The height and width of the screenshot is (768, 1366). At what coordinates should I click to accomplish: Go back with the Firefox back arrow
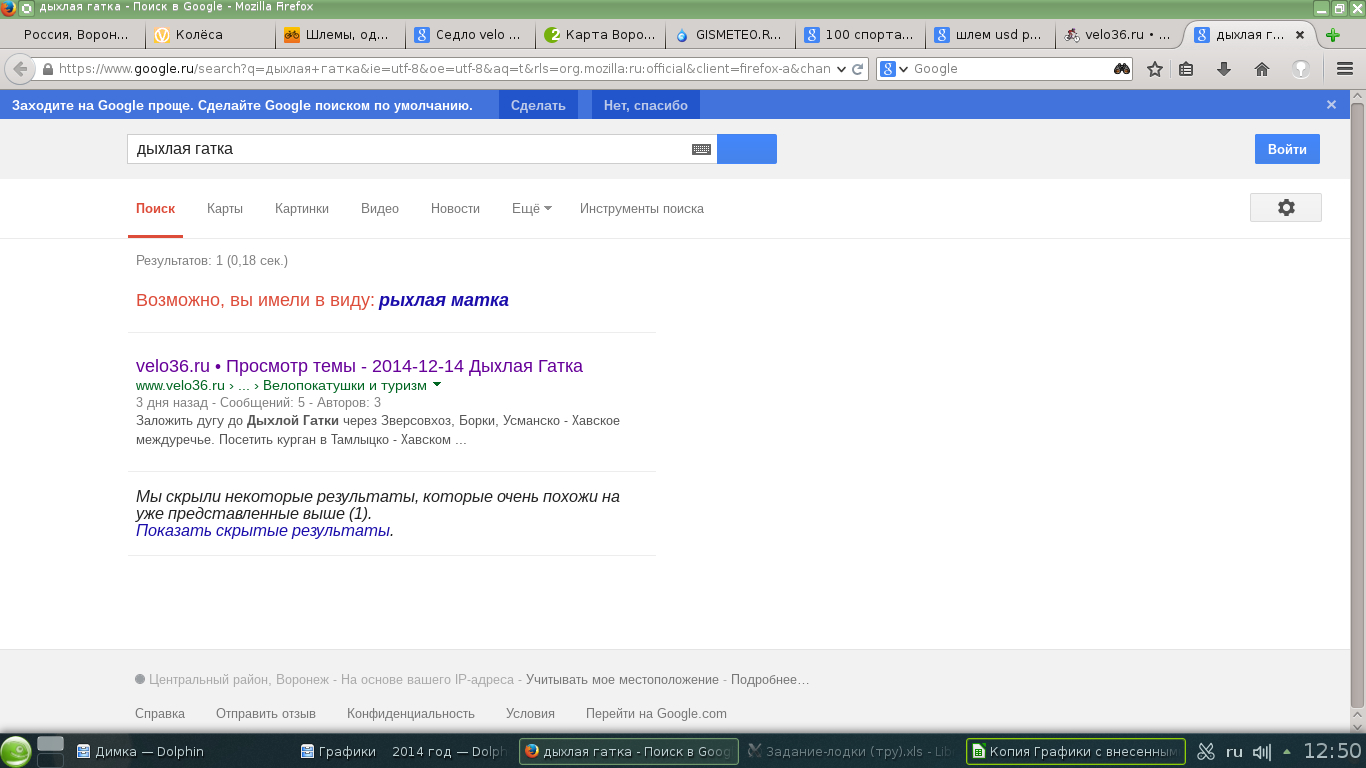point(19,69)
